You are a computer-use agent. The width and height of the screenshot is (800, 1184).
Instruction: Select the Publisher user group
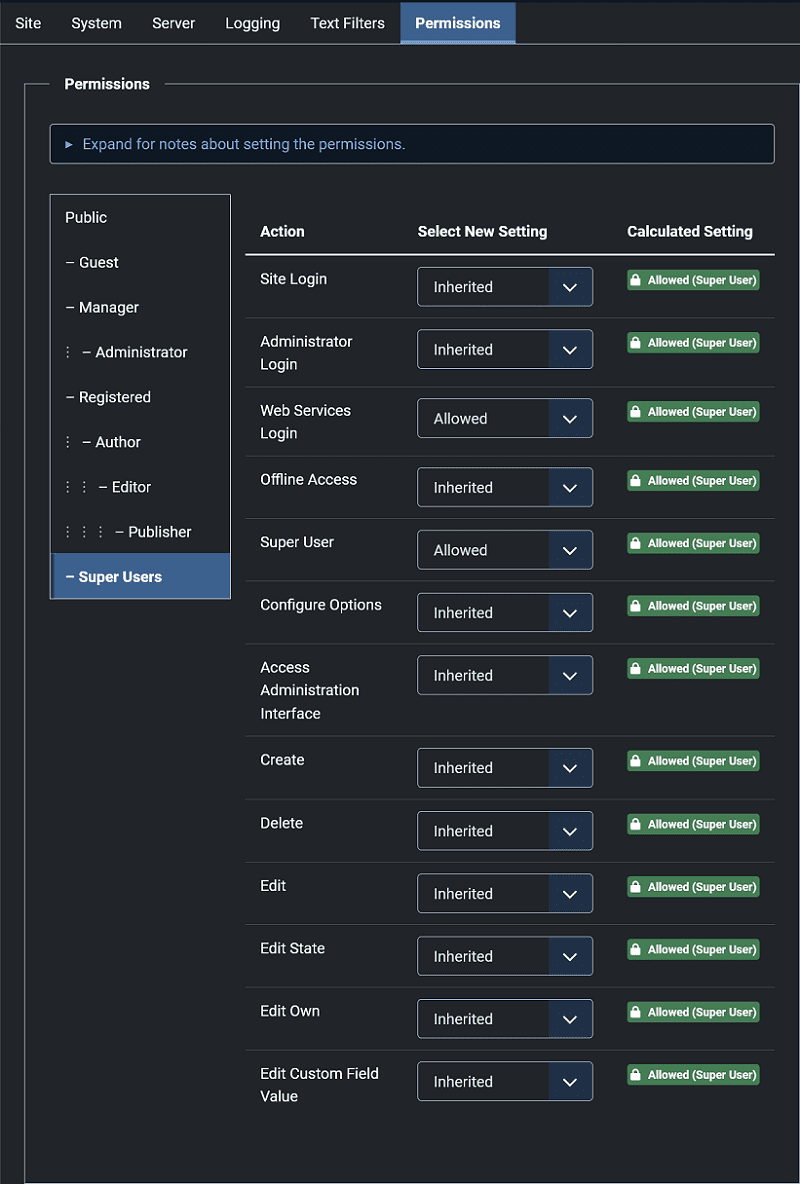click(x=159, y=532)
